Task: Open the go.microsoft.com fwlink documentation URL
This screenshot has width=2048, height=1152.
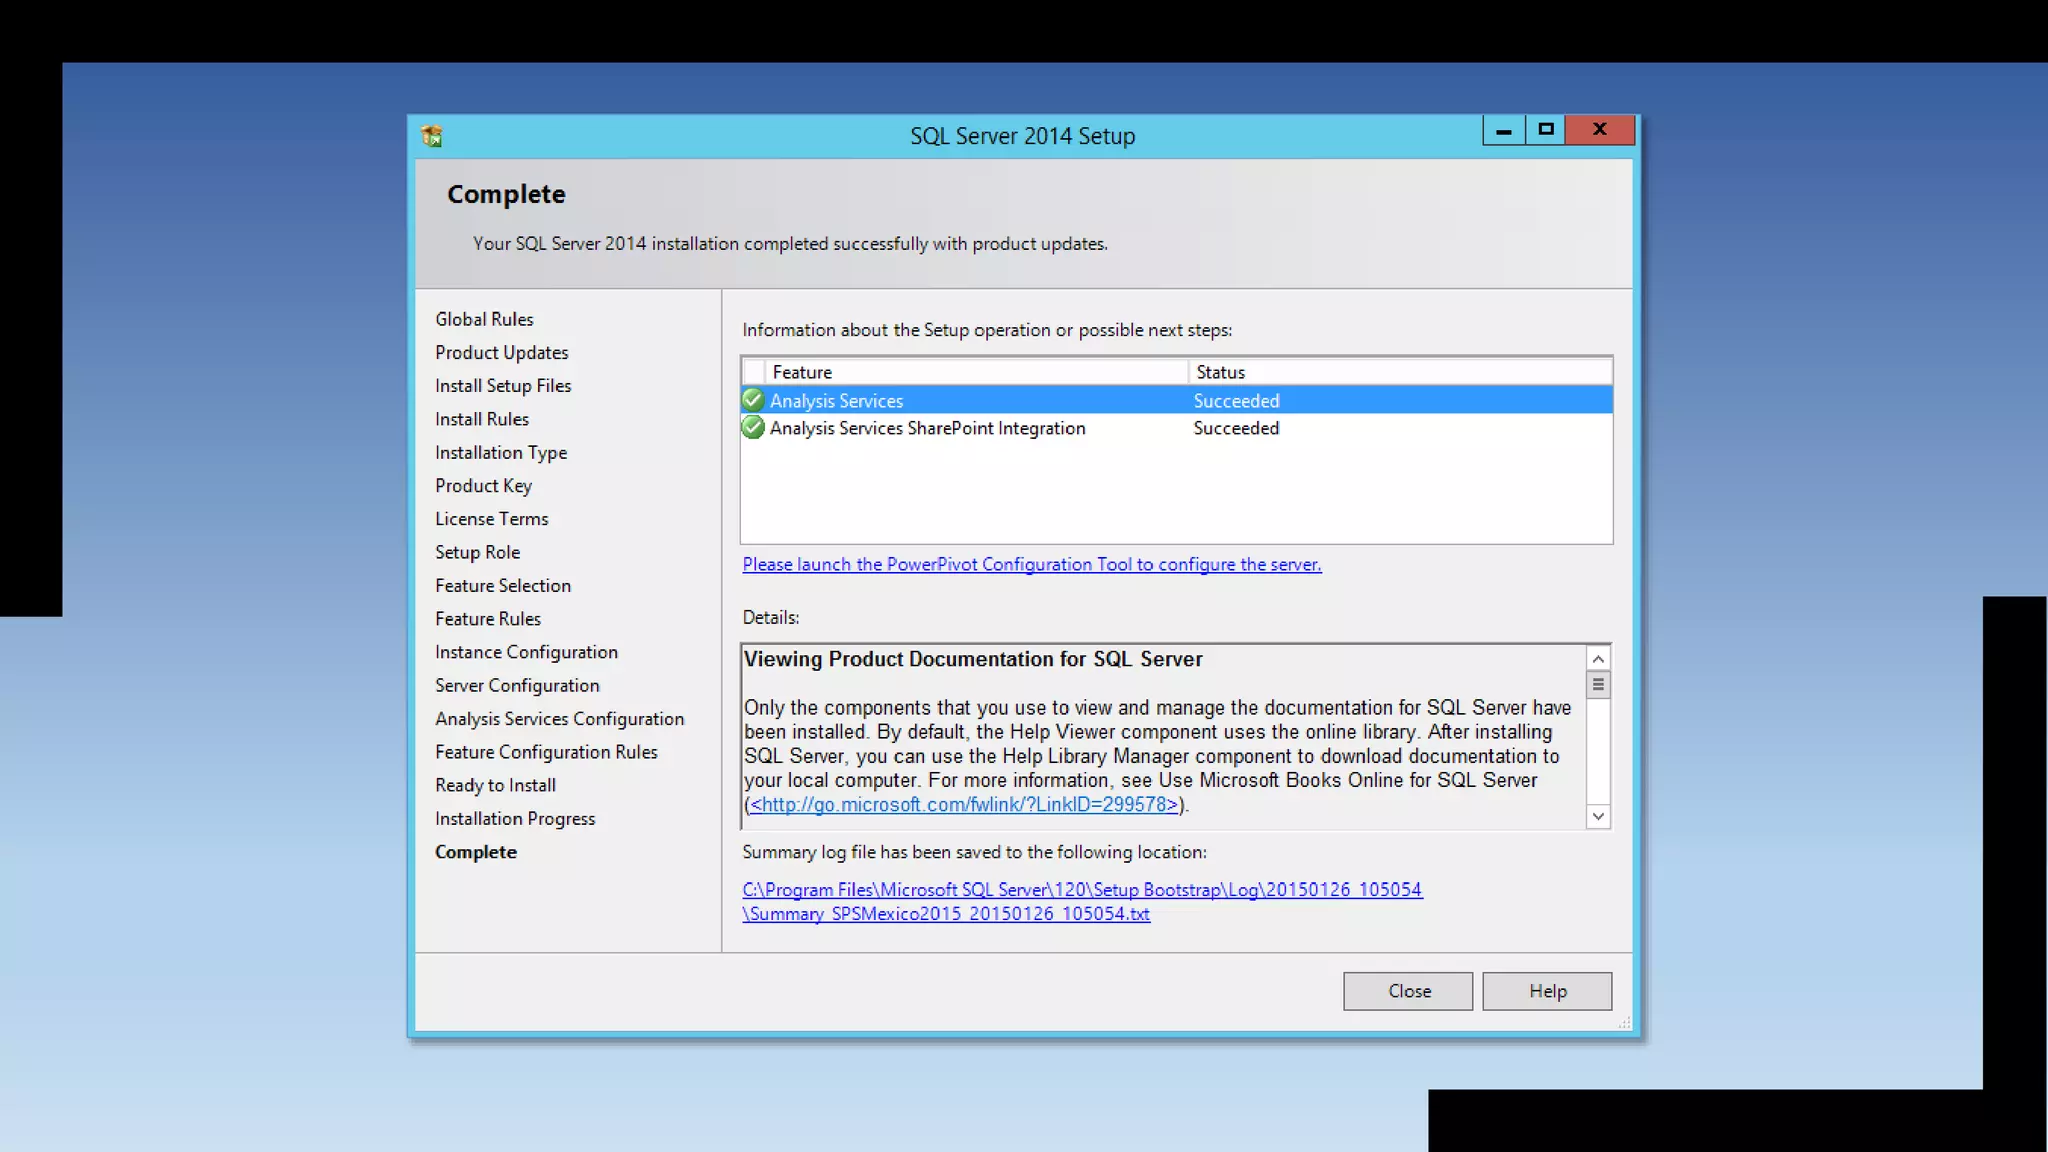Action: click(x=964, y=805)
